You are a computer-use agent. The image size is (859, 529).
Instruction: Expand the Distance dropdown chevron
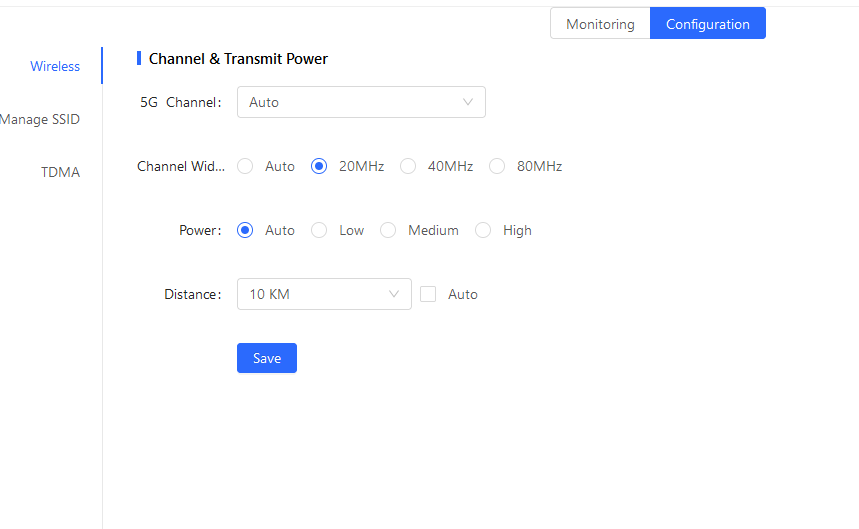pos(393,294)
